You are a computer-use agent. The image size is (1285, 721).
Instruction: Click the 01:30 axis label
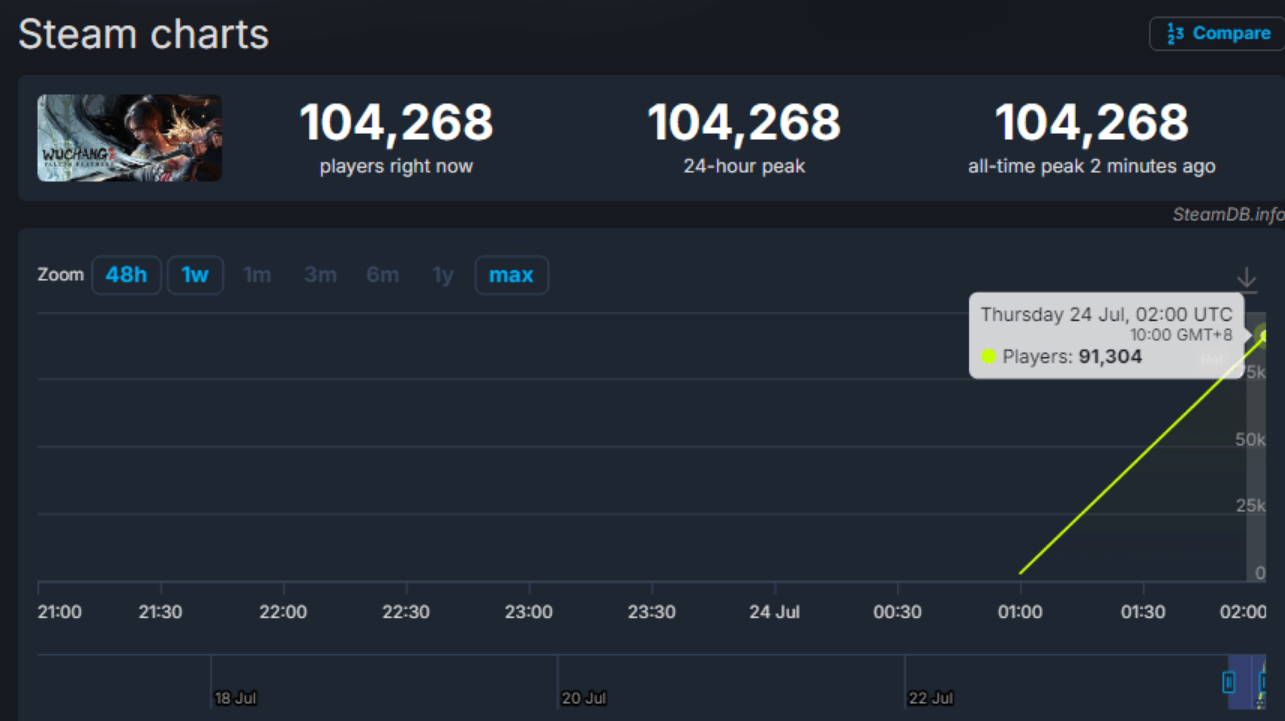click(1143, 612)
